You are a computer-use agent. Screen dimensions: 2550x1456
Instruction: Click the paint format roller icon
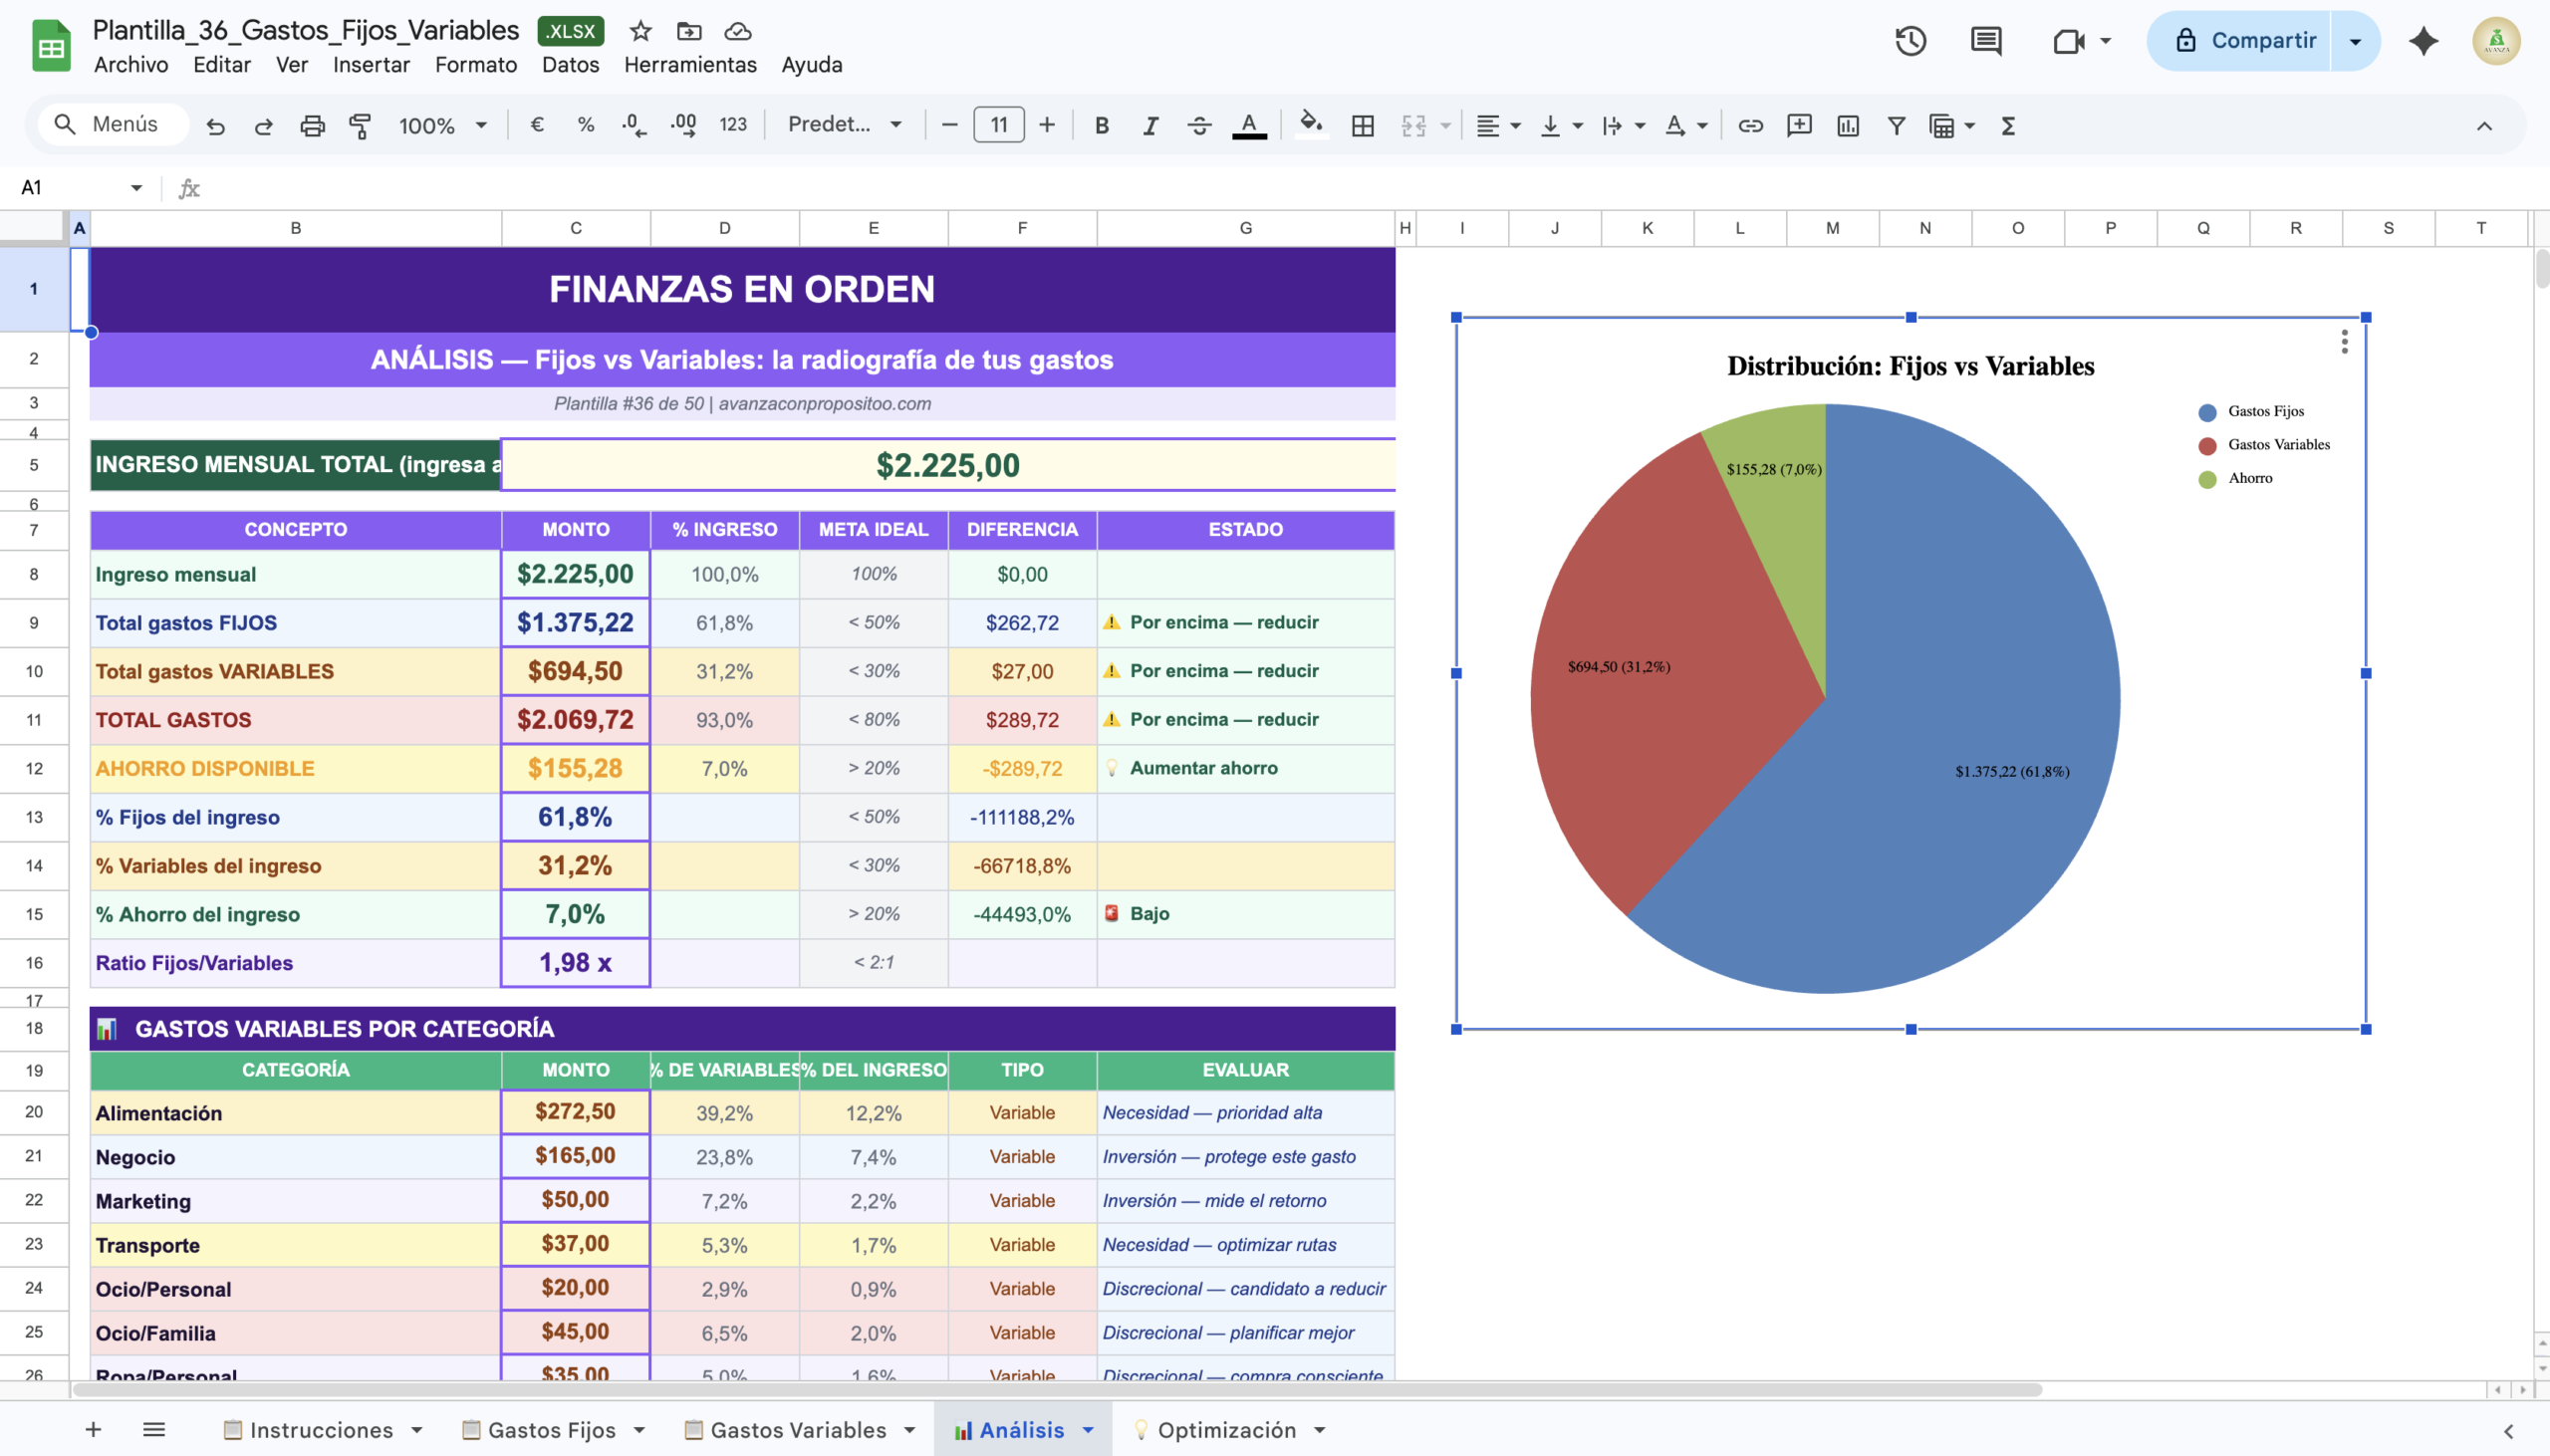[360, 126]
